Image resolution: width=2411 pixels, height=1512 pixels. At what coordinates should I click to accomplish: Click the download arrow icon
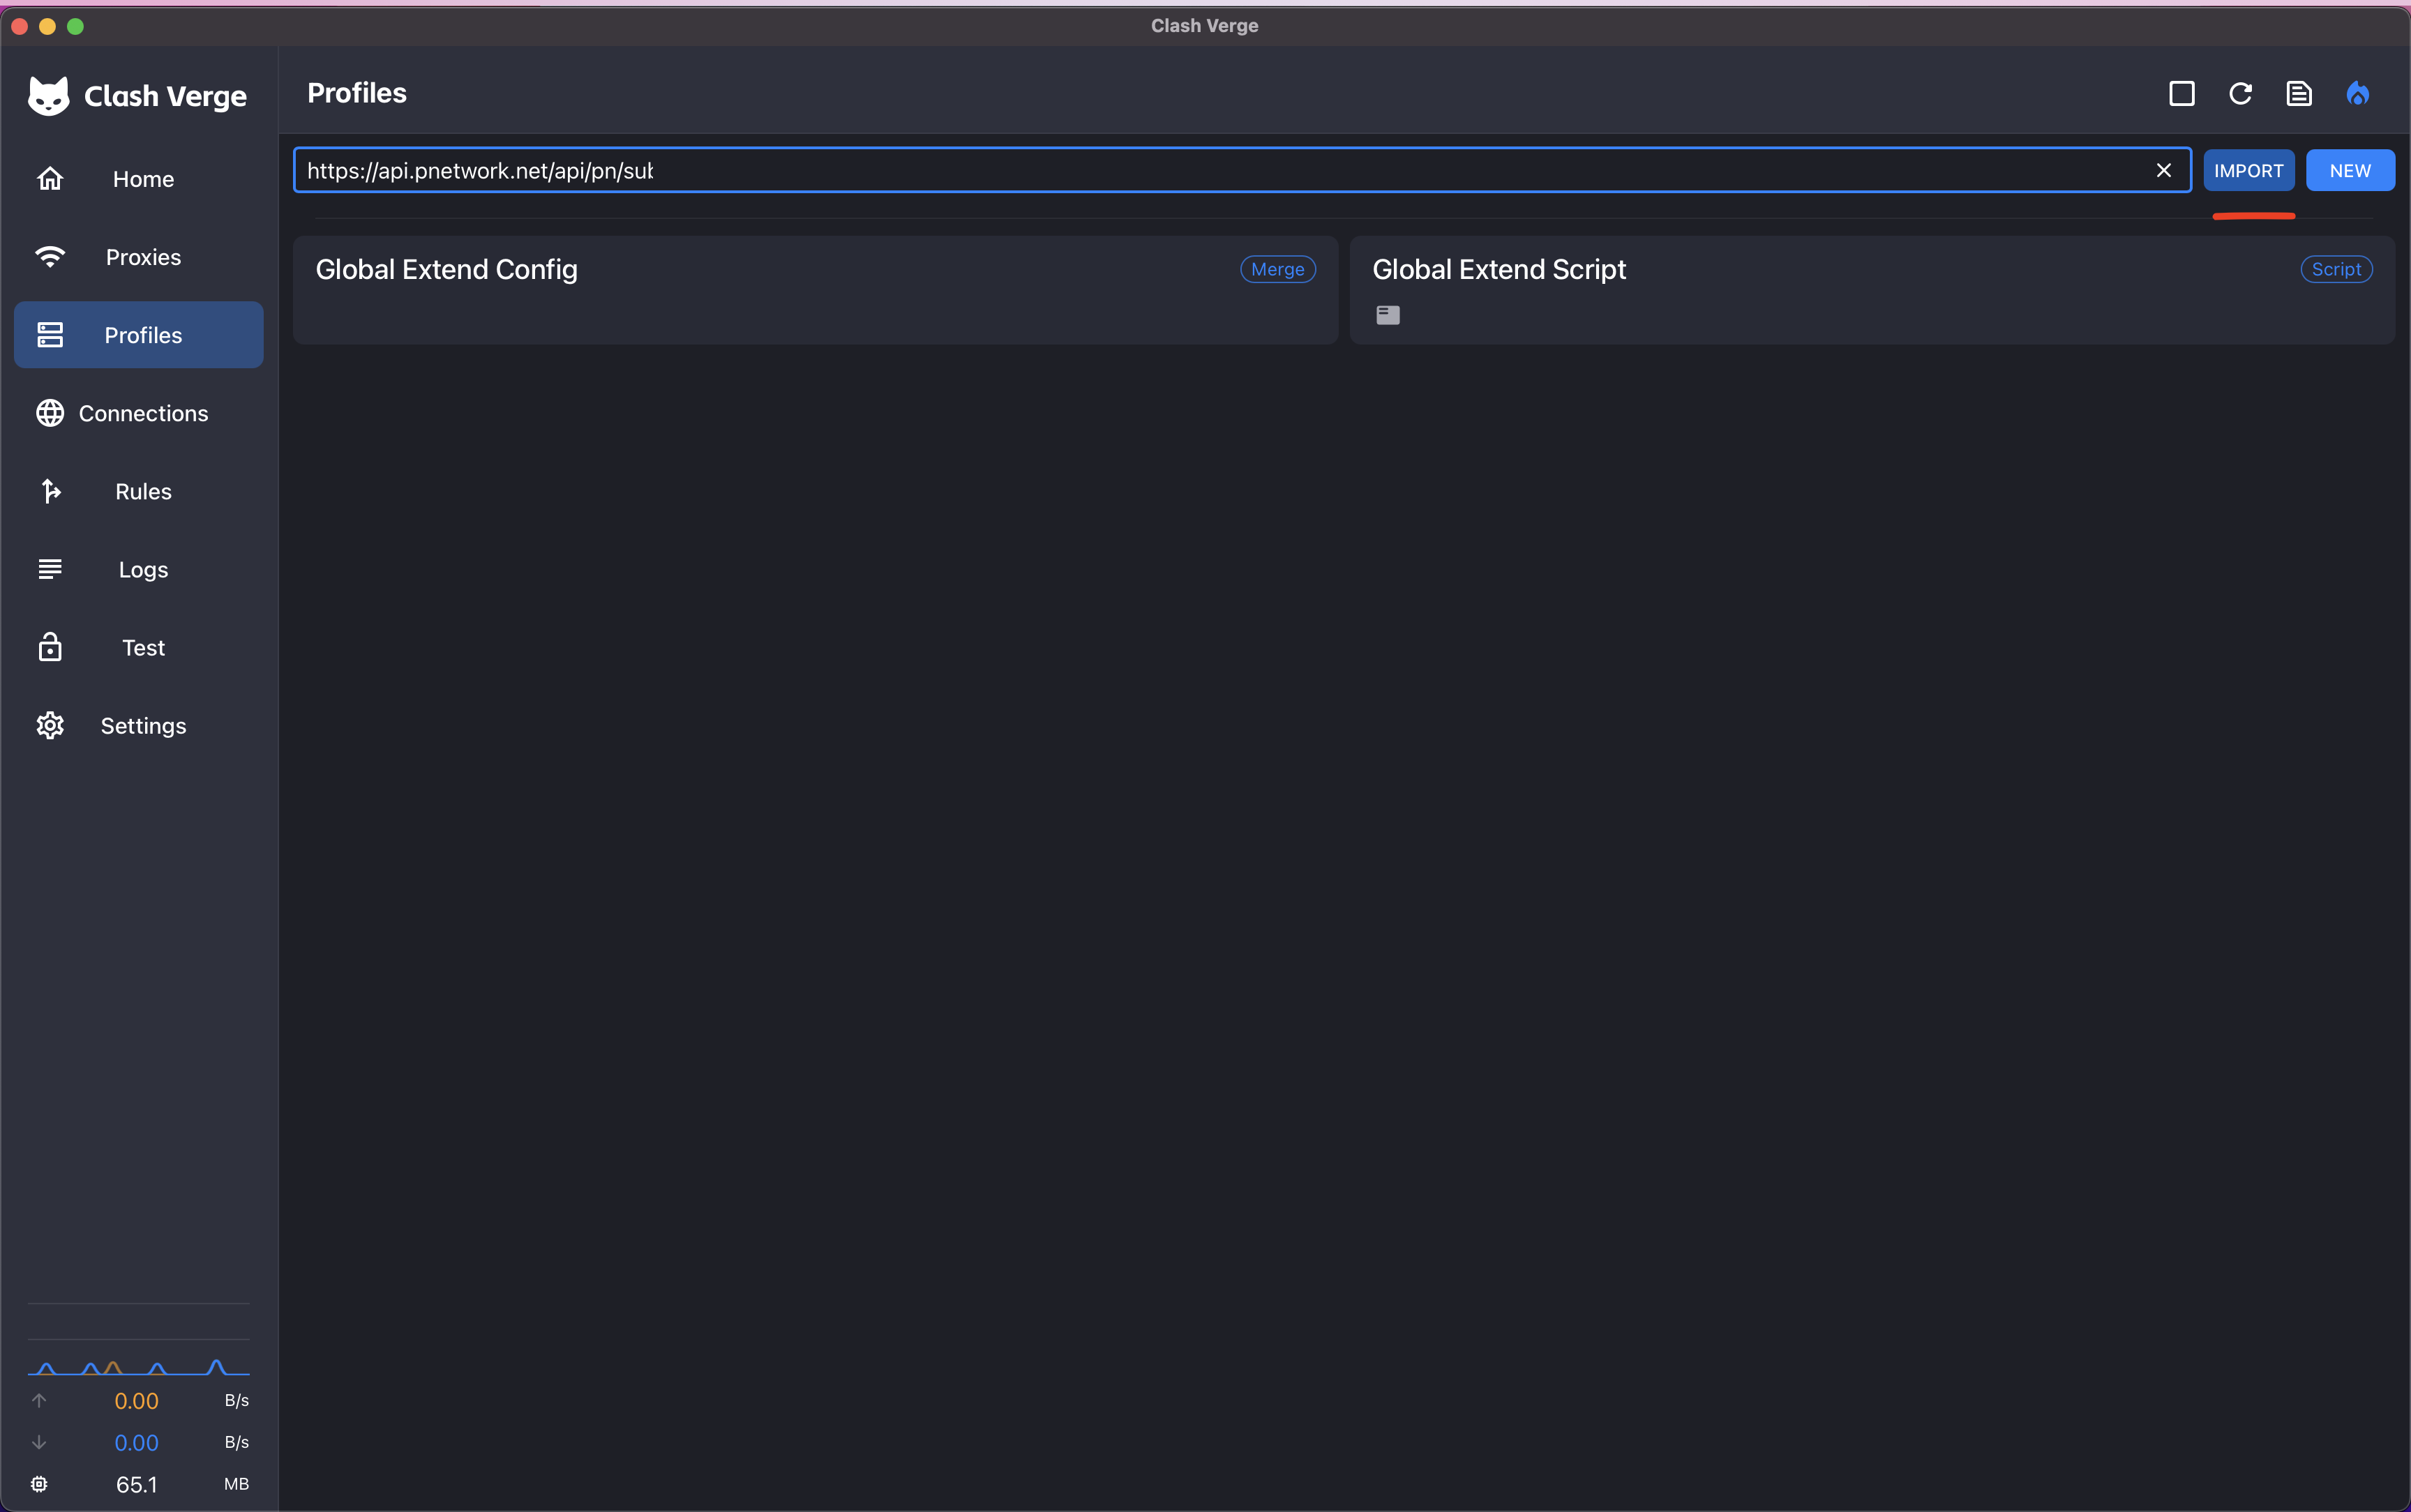click(39, 1442)
